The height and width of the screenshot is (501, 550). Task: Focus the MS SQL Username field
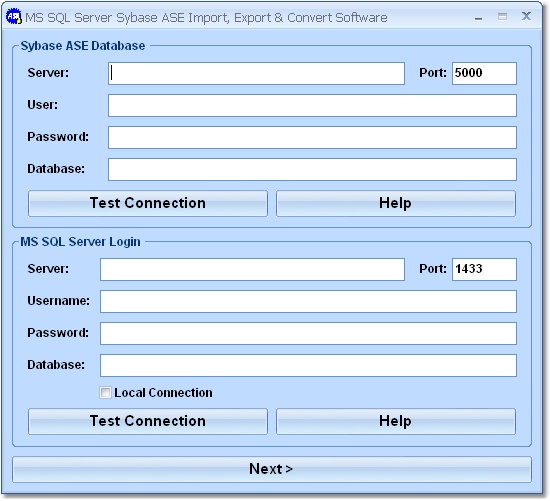308,301
